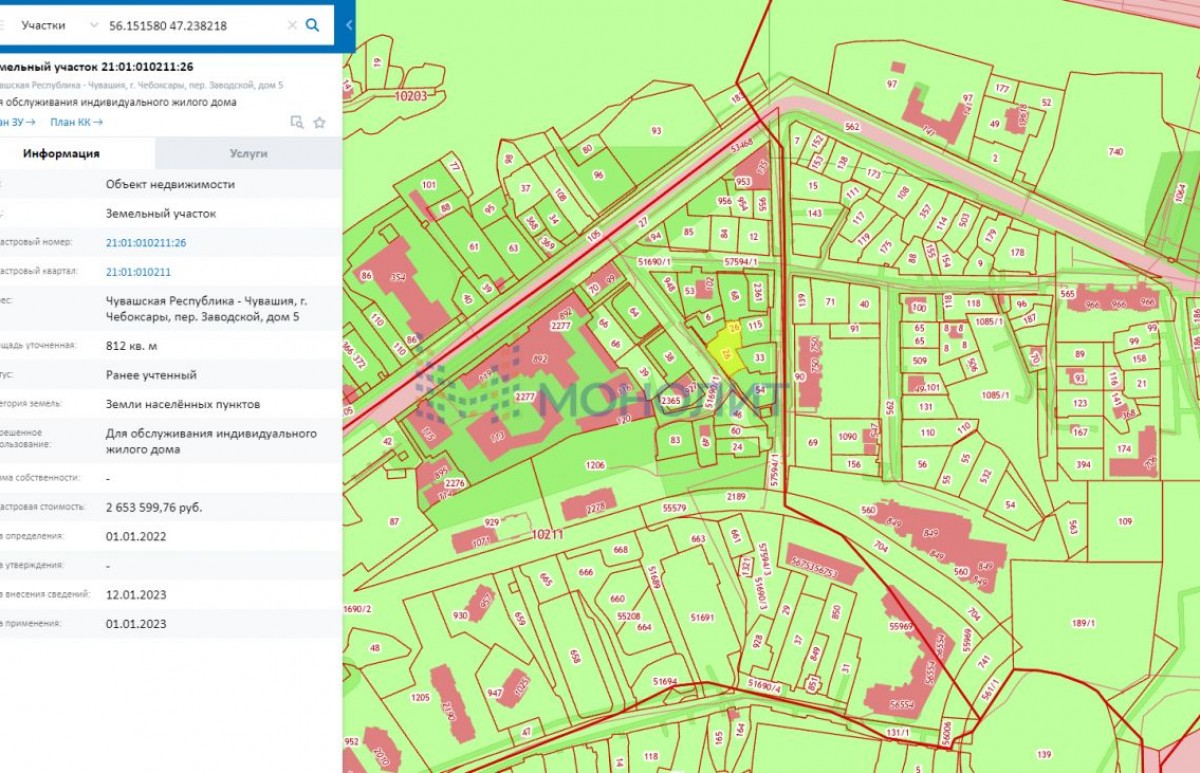
Task: Switch to the Услуги tab
Action: click(x=248, y=154)
